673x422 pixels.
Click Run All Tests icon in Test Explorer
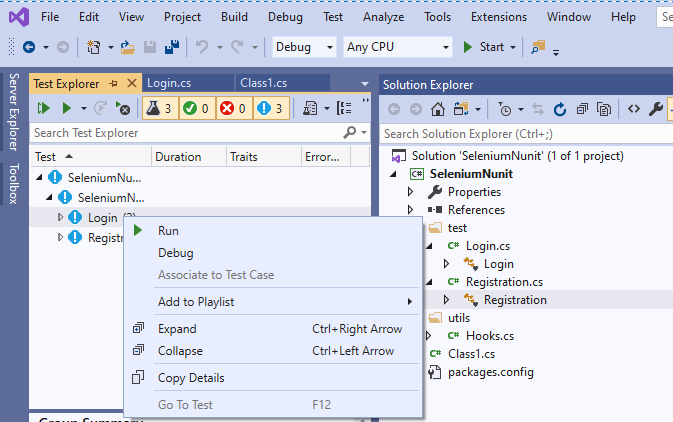pyautogui.click(x=43, y=108)
